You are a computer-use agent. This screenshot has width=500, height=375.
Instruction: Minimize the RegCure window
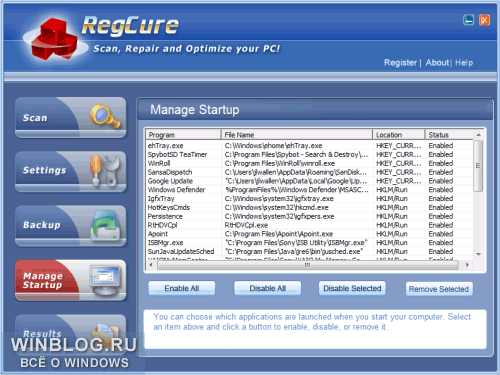[468, 20]
